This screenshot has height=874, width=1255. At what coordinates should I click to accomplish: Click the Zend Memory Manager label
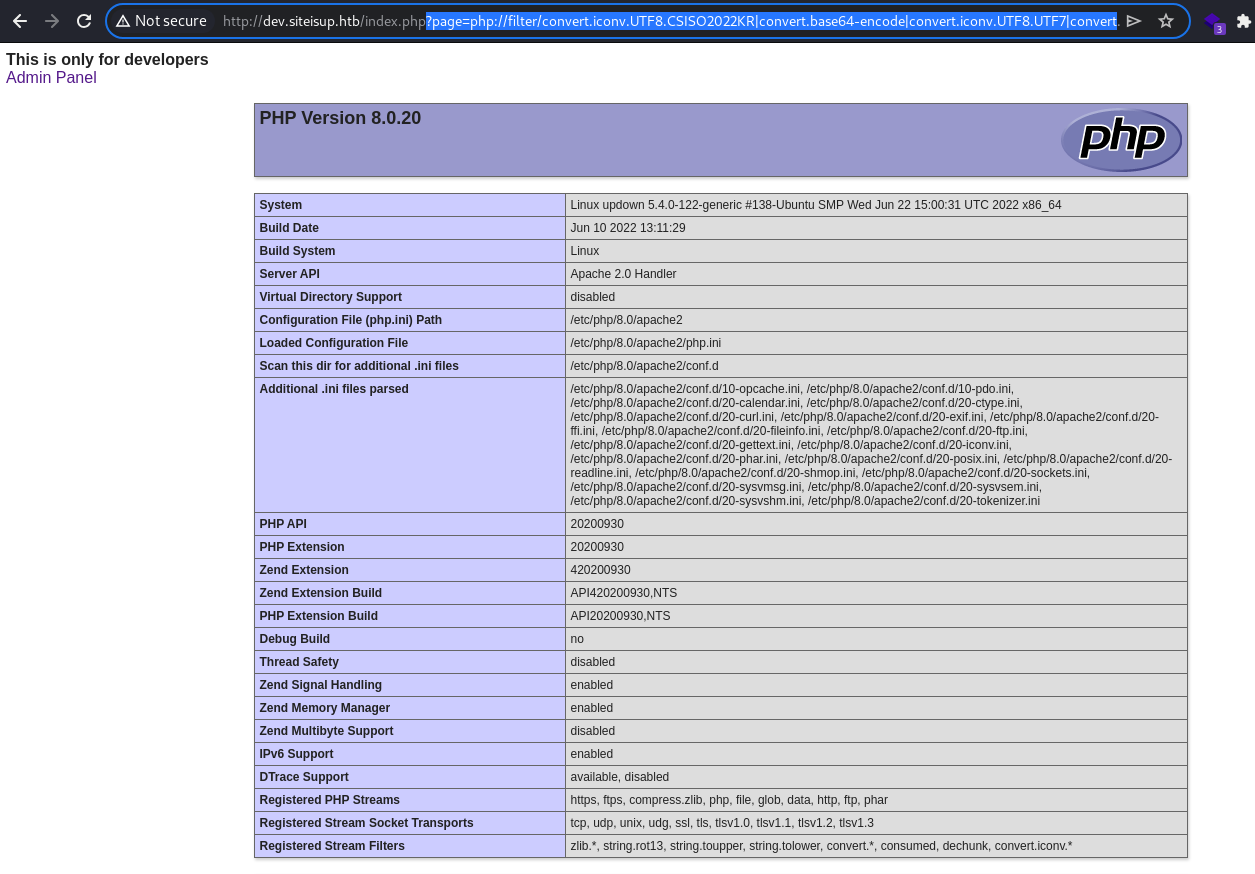(x=325, y=708)
